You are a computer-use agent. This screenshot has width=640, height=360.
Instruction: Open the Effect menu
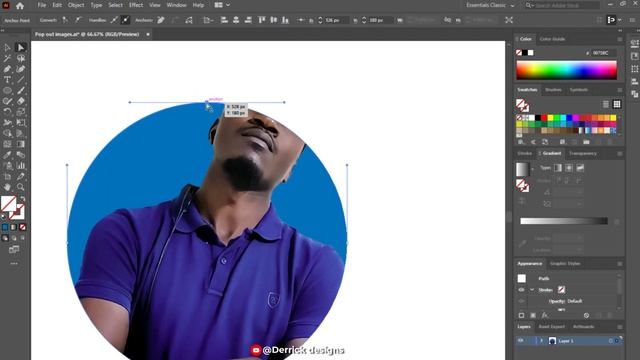136,5
